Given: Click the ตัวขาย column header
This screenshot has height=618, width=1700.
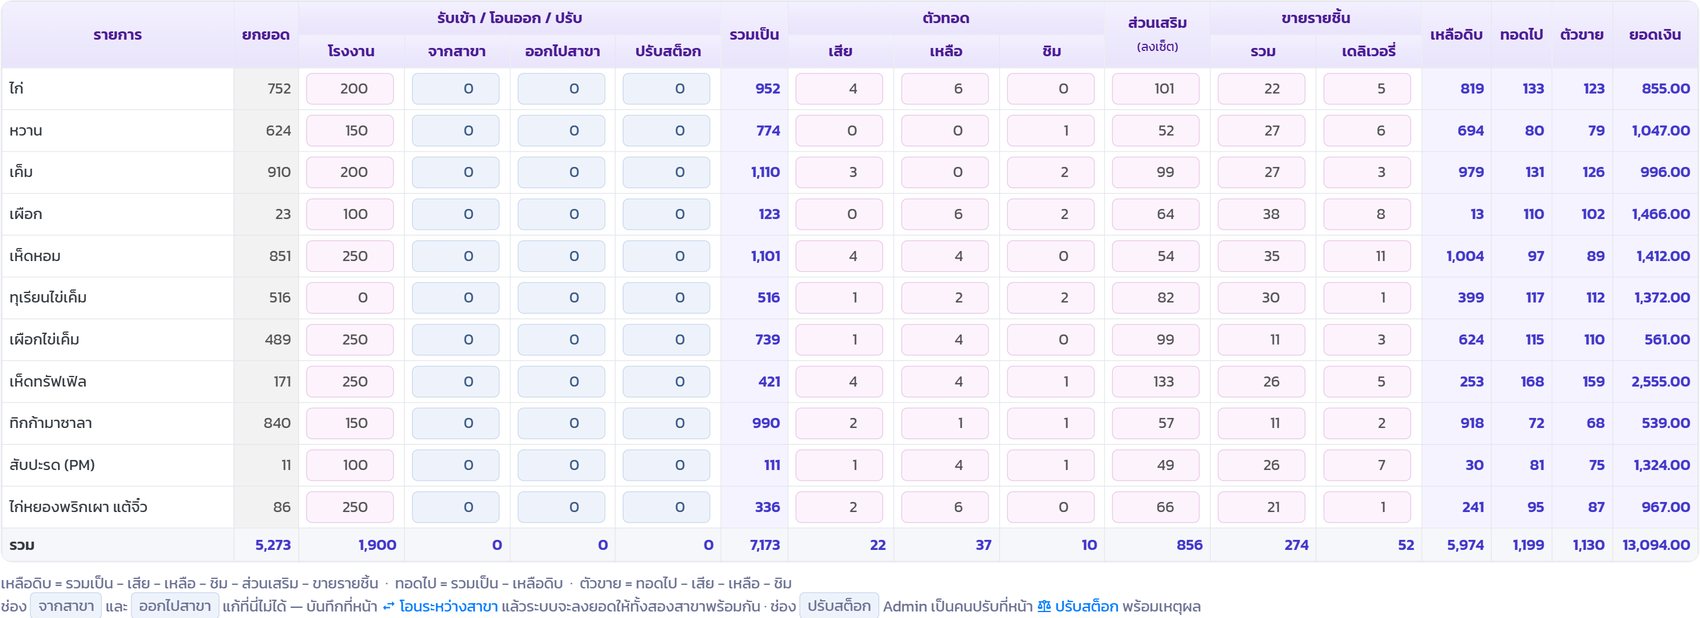Looking at the screenshot, I should click(x=1582, y=35).
